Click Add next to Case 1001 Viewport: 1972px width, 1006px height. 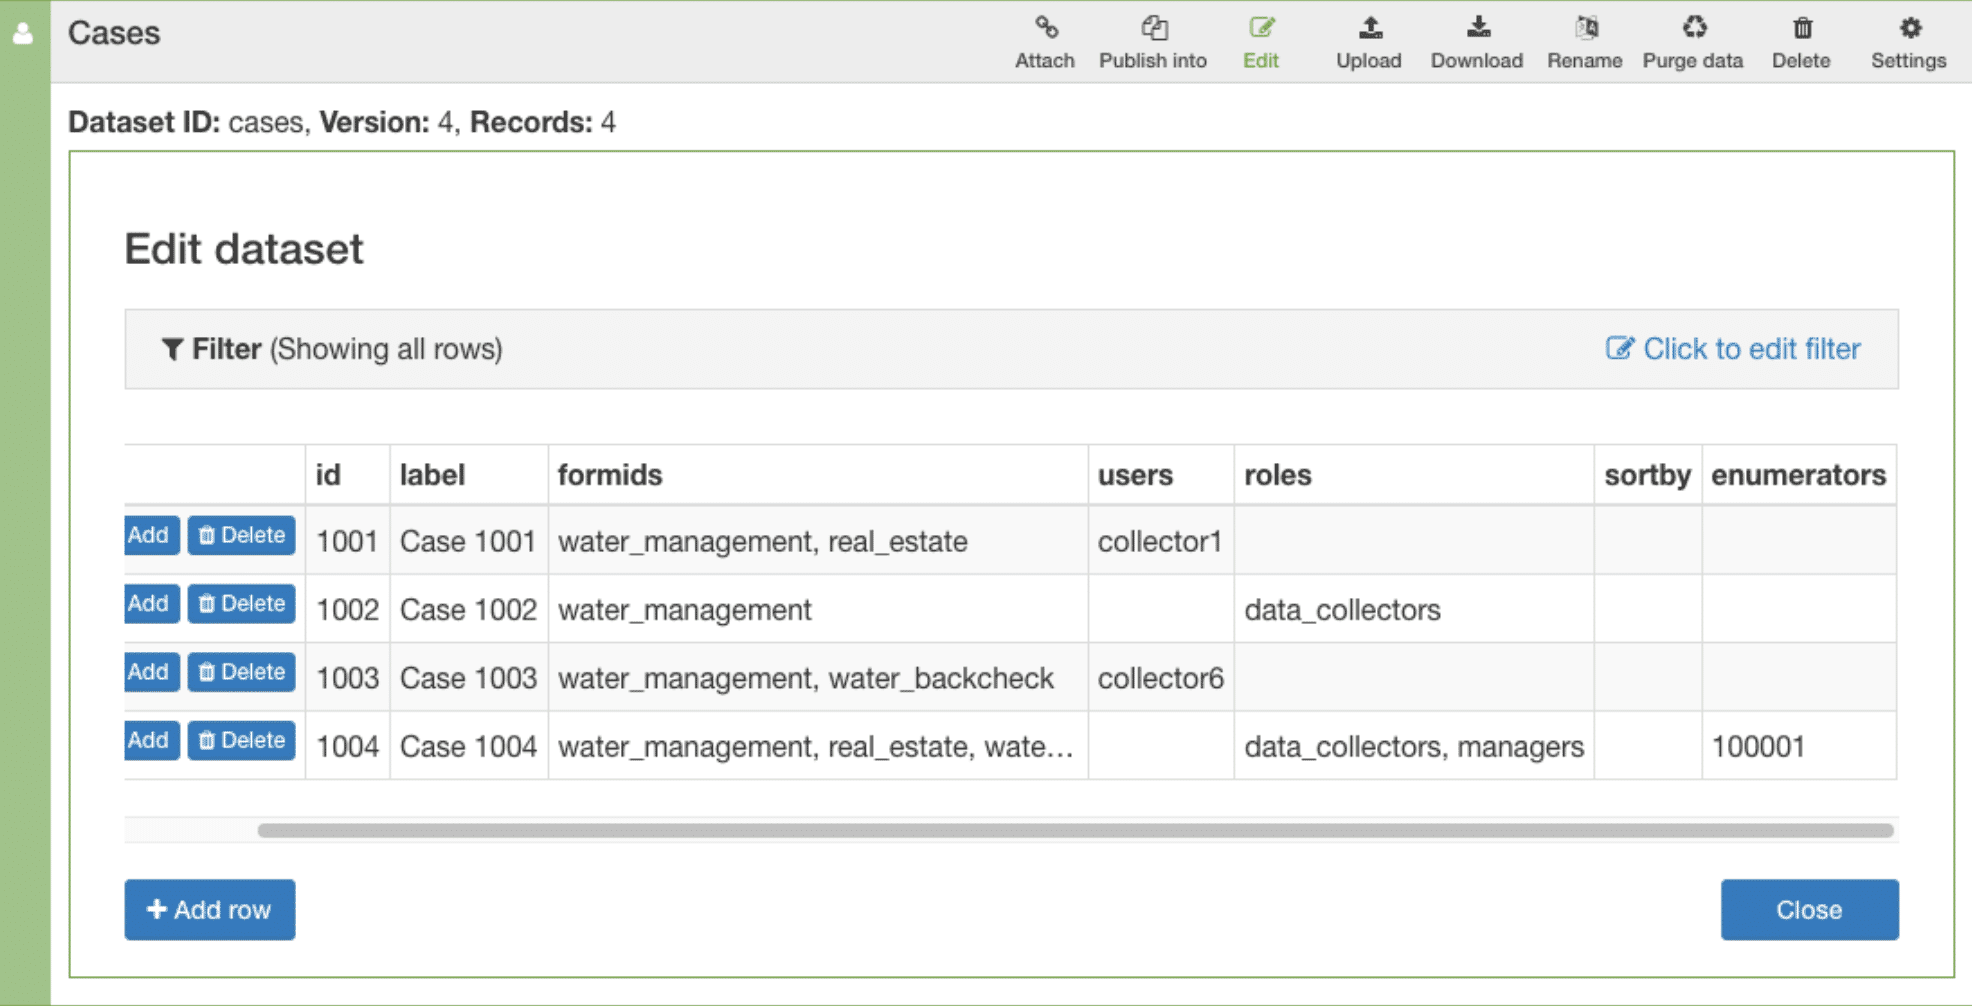click(x=150, y=535)
